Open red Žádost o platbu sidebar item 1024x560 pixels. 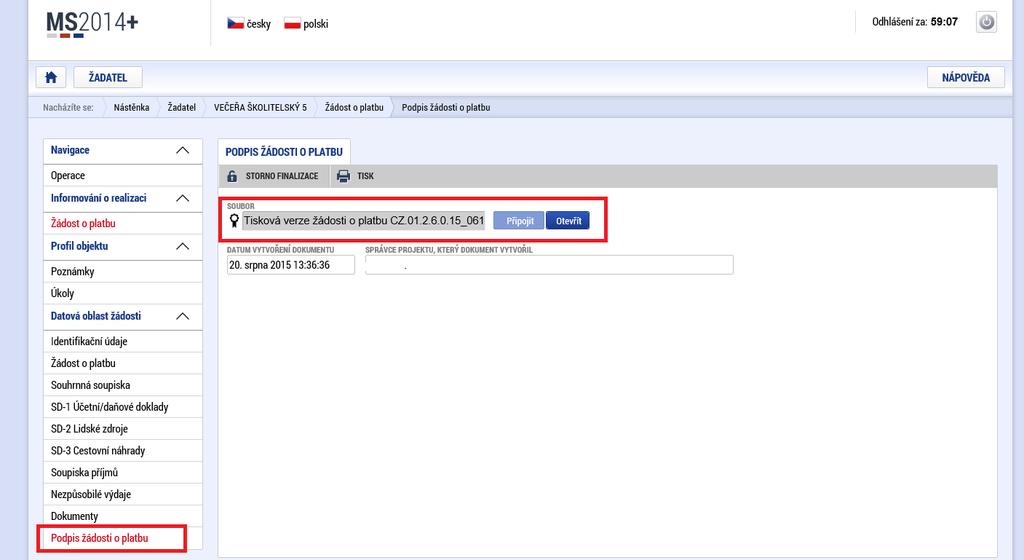[x=123, y=223]
